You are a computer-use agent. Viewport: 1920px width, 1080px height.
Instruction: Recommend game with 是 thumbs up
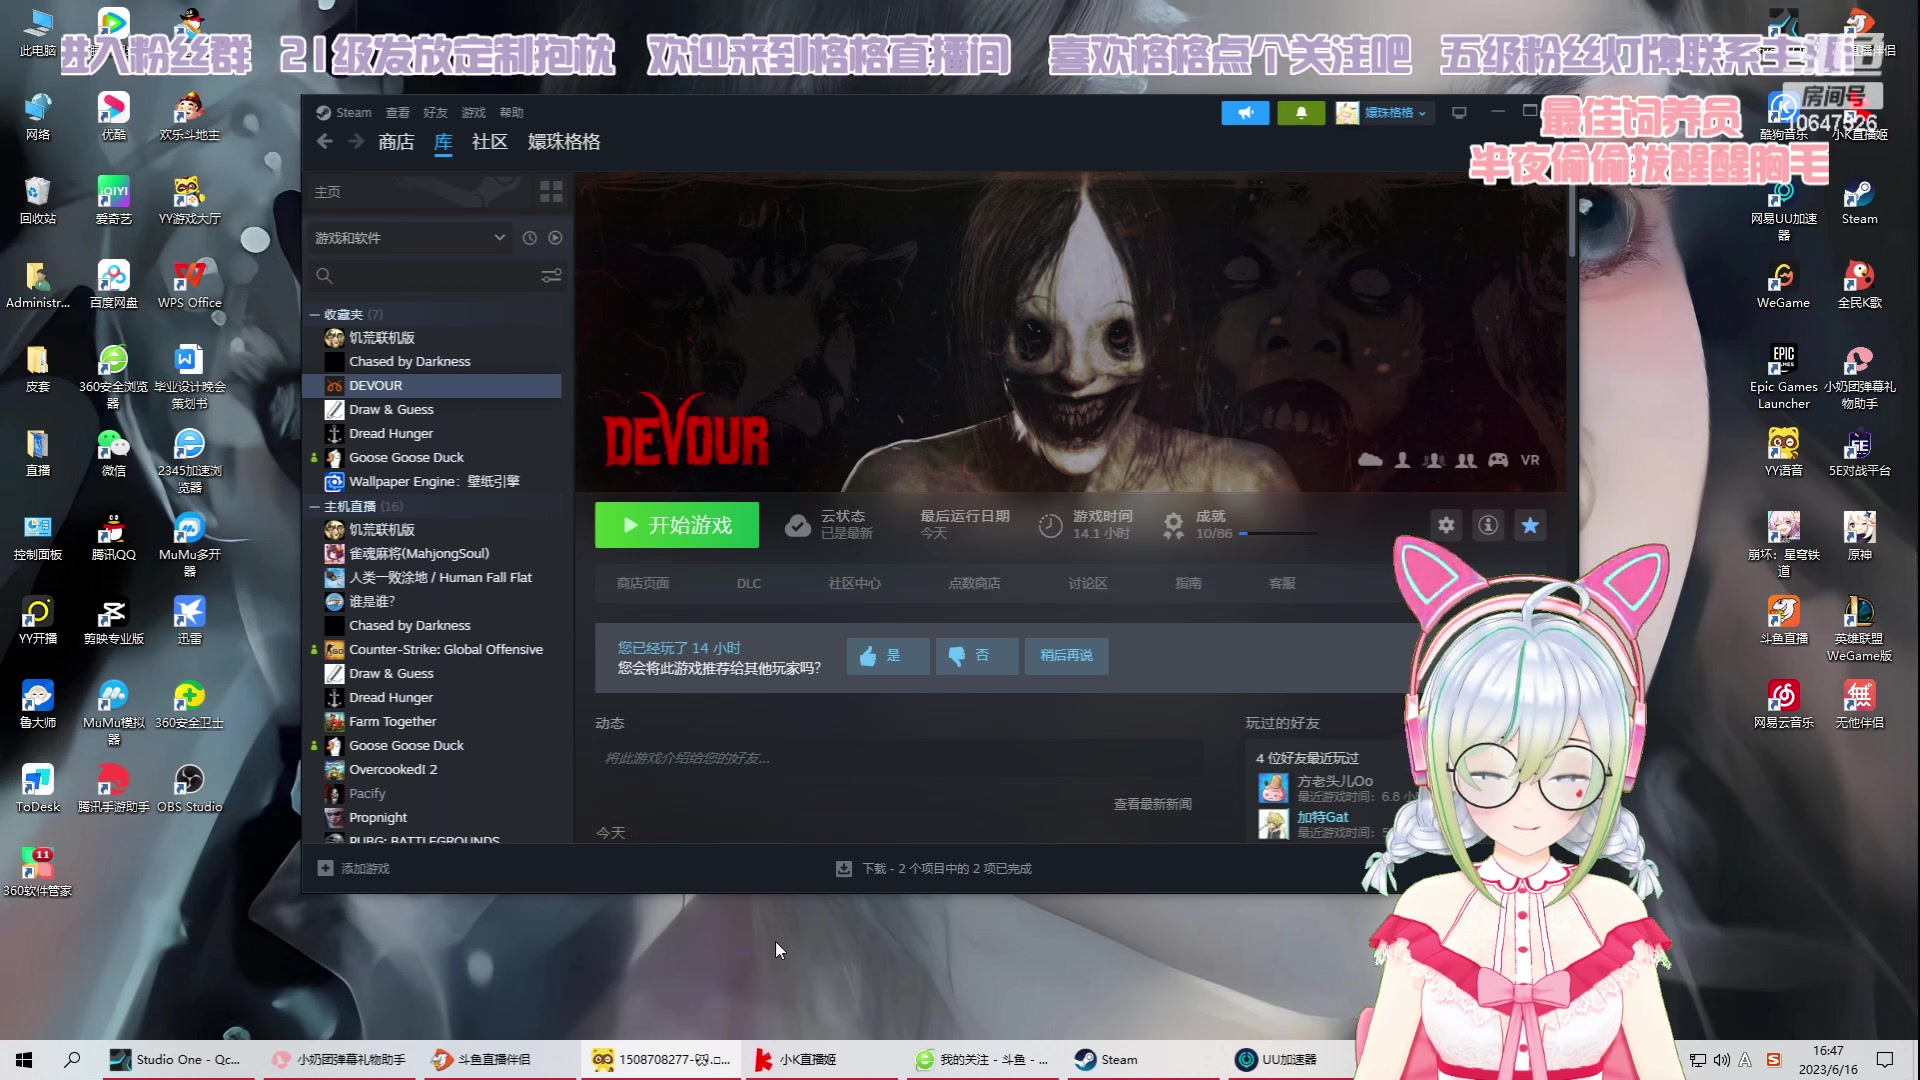coord(888,656)
